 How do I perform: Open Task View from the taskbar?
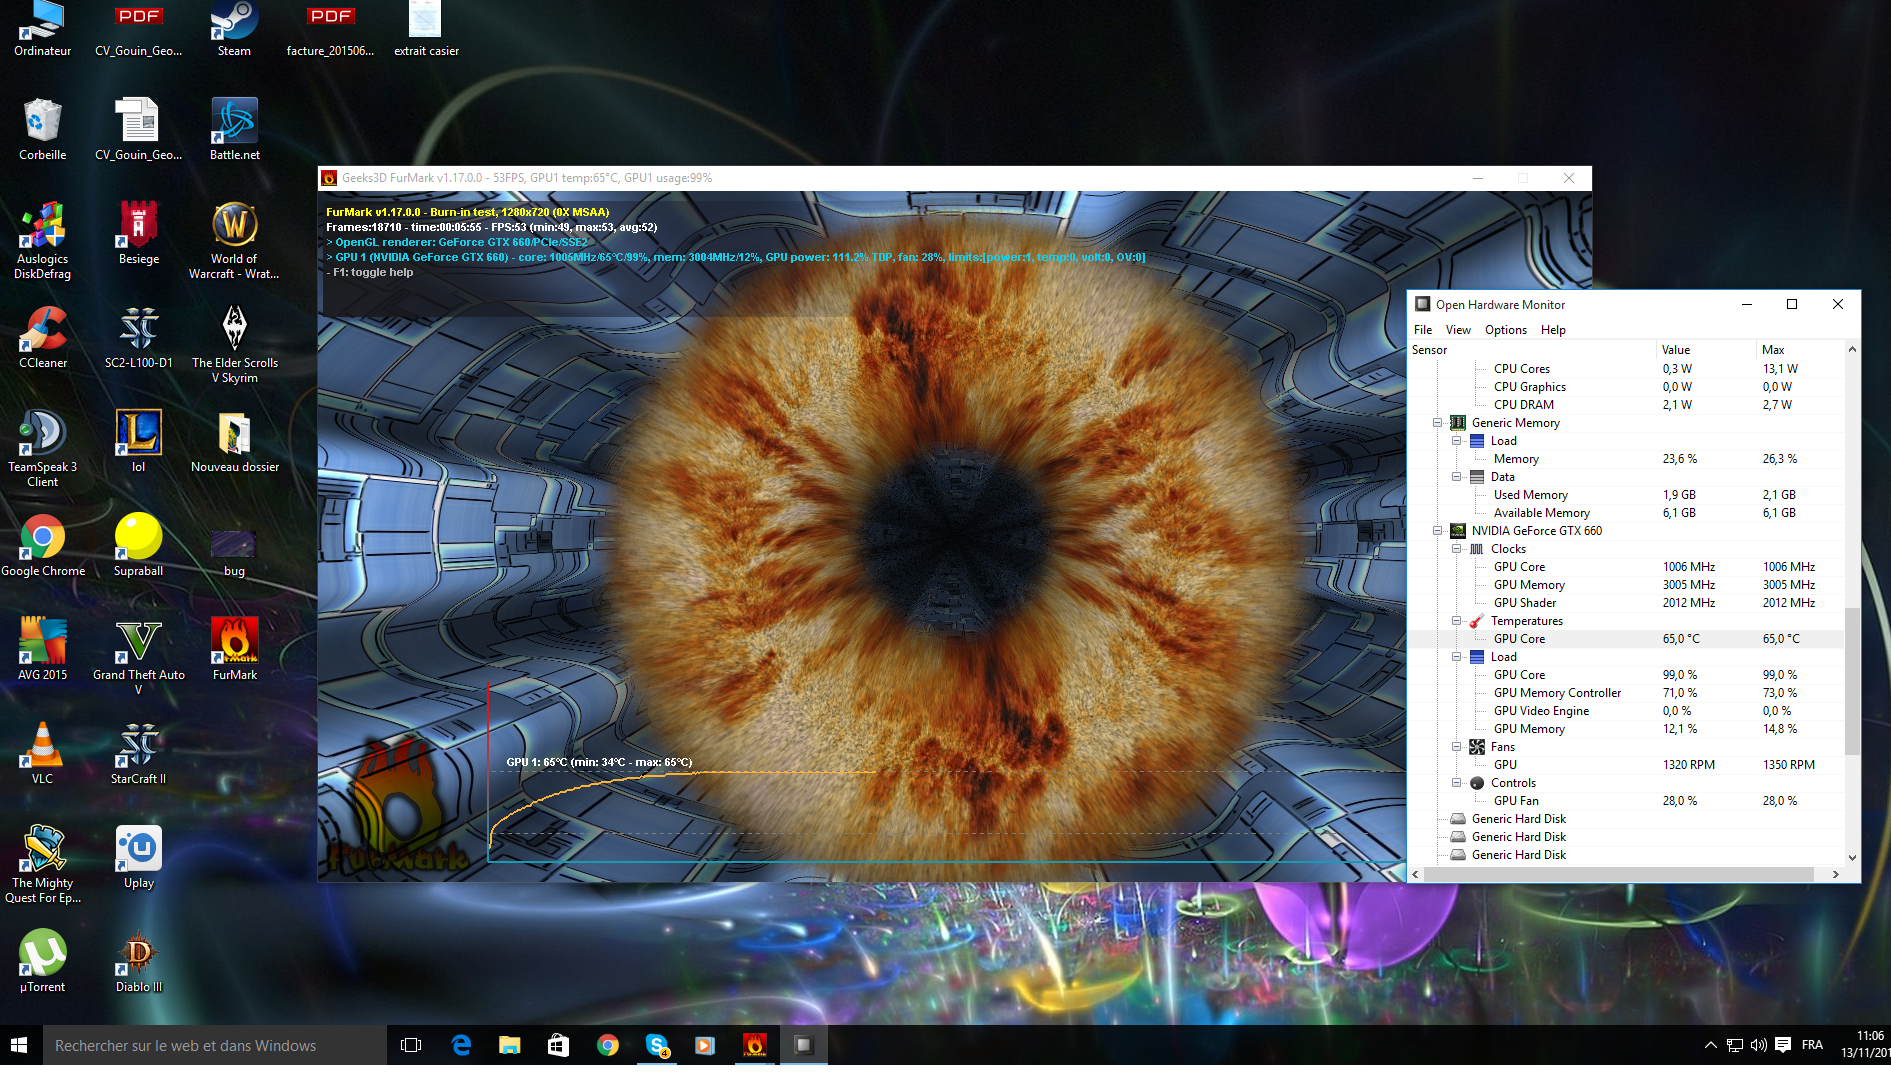point(411,1045)
